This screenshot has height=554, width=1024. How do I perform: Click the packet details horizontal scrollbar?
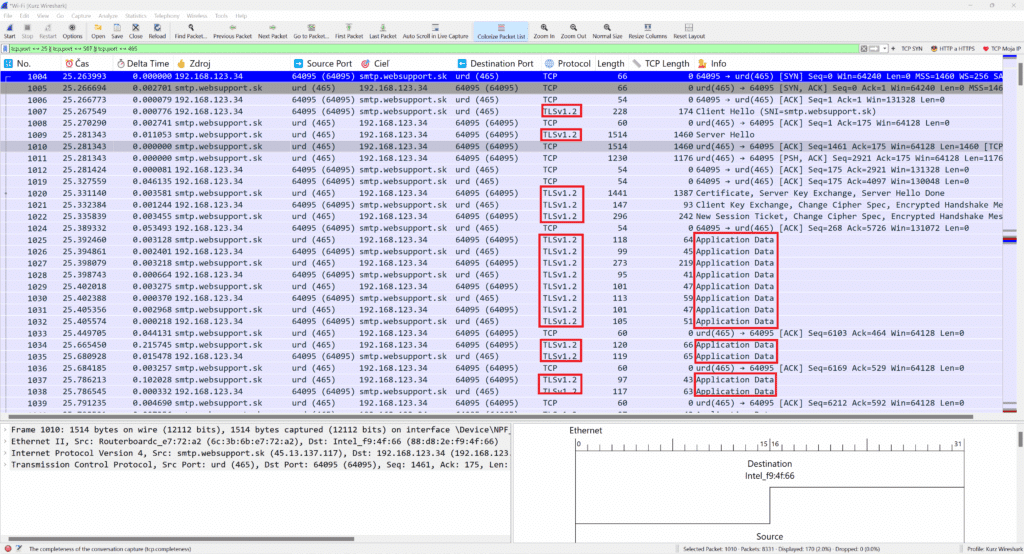[x=182, y=539]
